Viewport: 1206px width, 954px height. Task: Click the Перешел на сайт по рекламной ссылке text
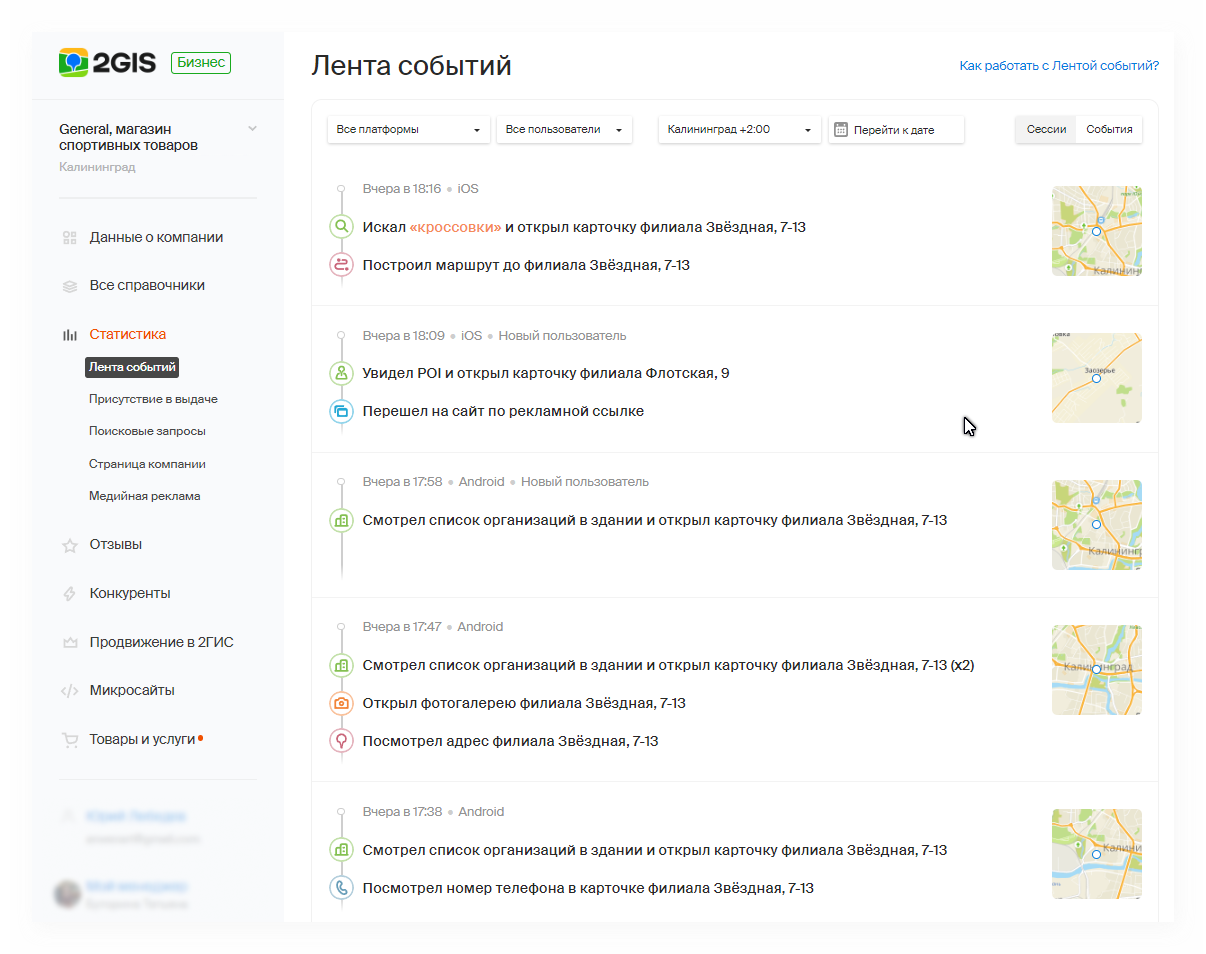(x=503, y=411)
